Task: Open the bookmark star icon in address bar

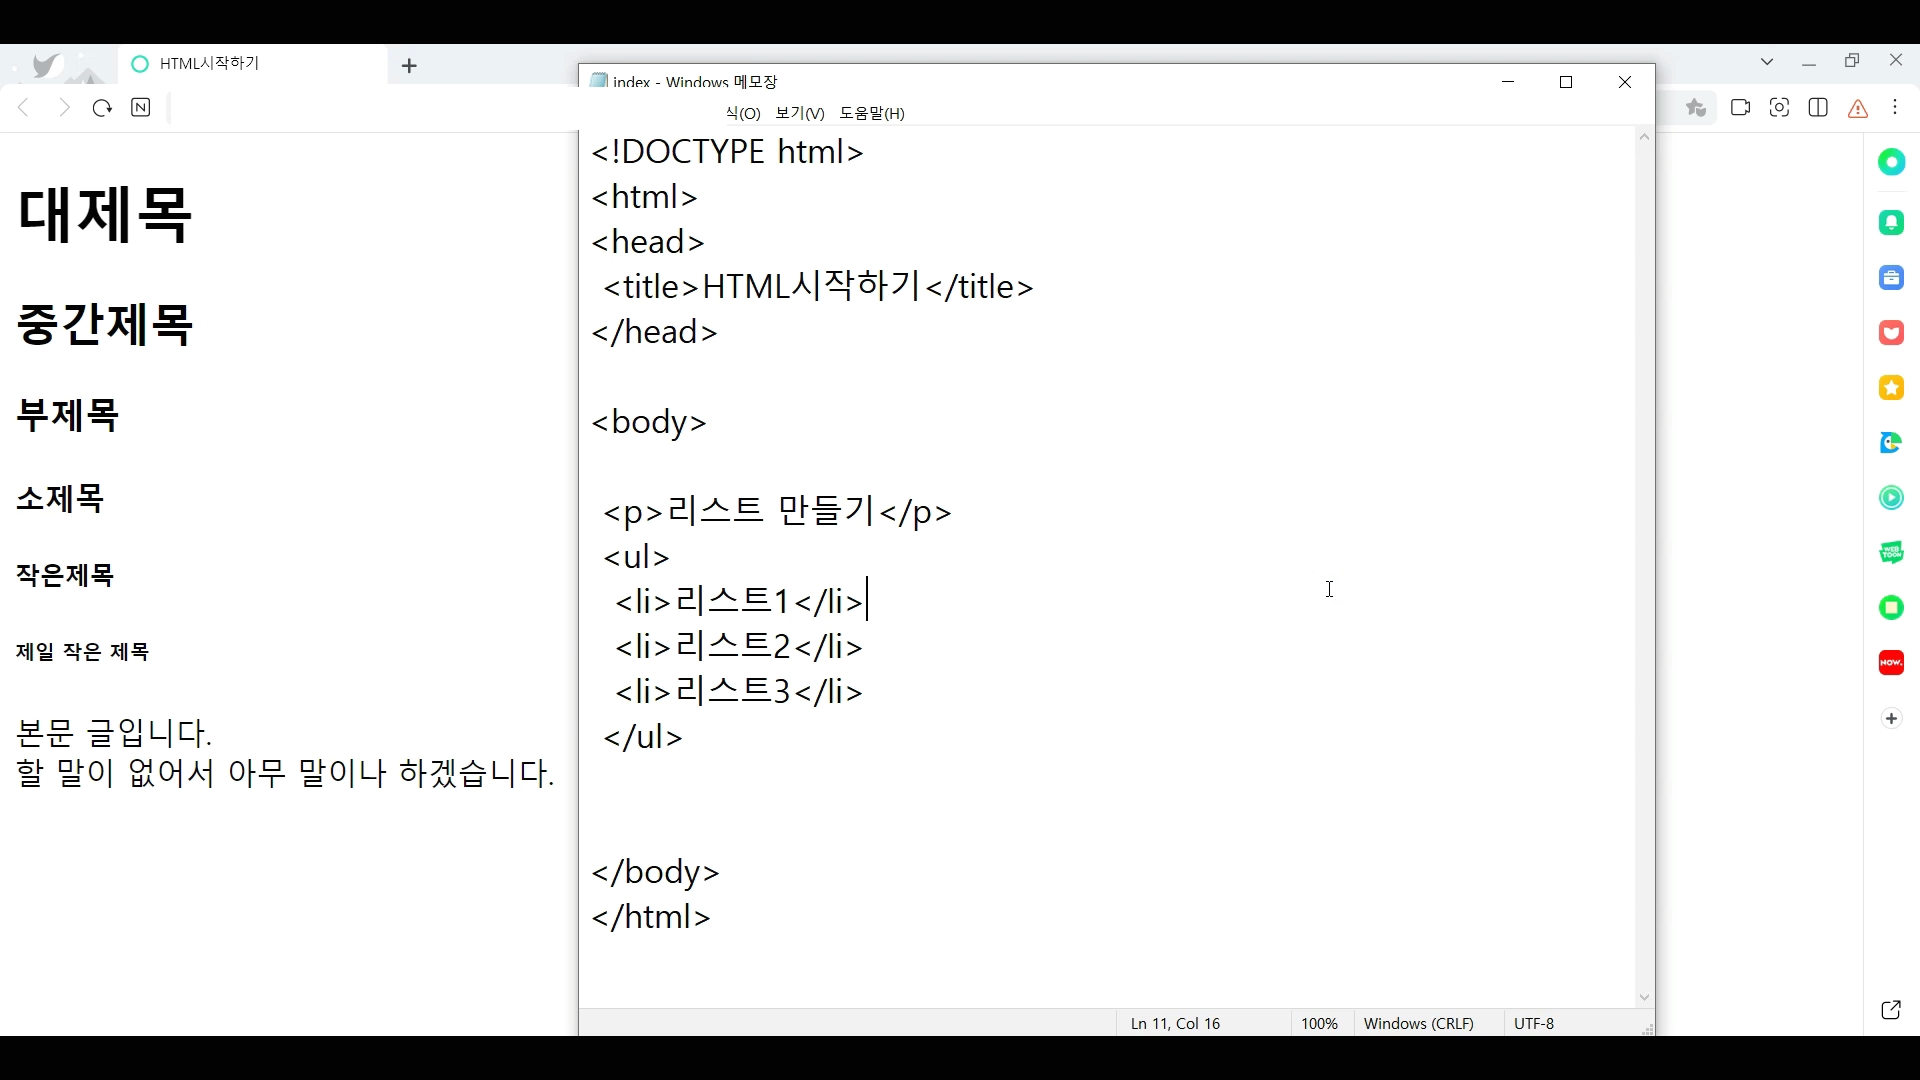Action: (1696, 108)
